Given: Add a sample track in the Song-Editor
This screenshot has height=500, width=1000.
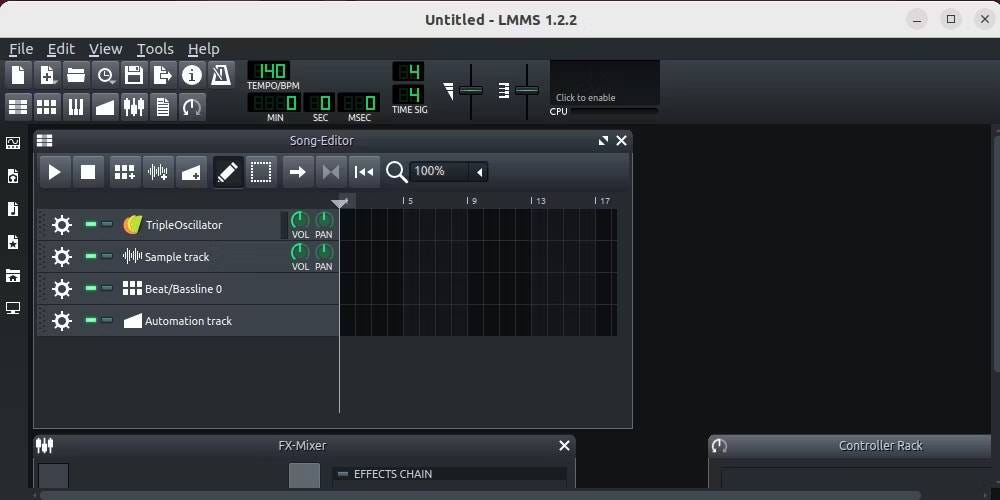Looking at the screenshot, I should (158, 172).
